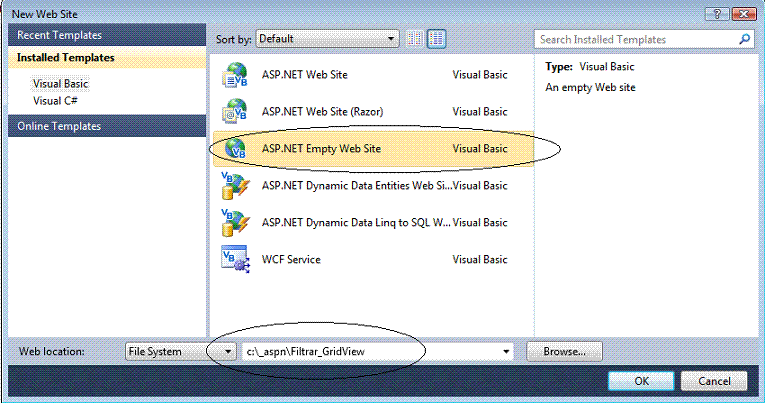Open the Installed Templates section

click(x=107, y=58)
